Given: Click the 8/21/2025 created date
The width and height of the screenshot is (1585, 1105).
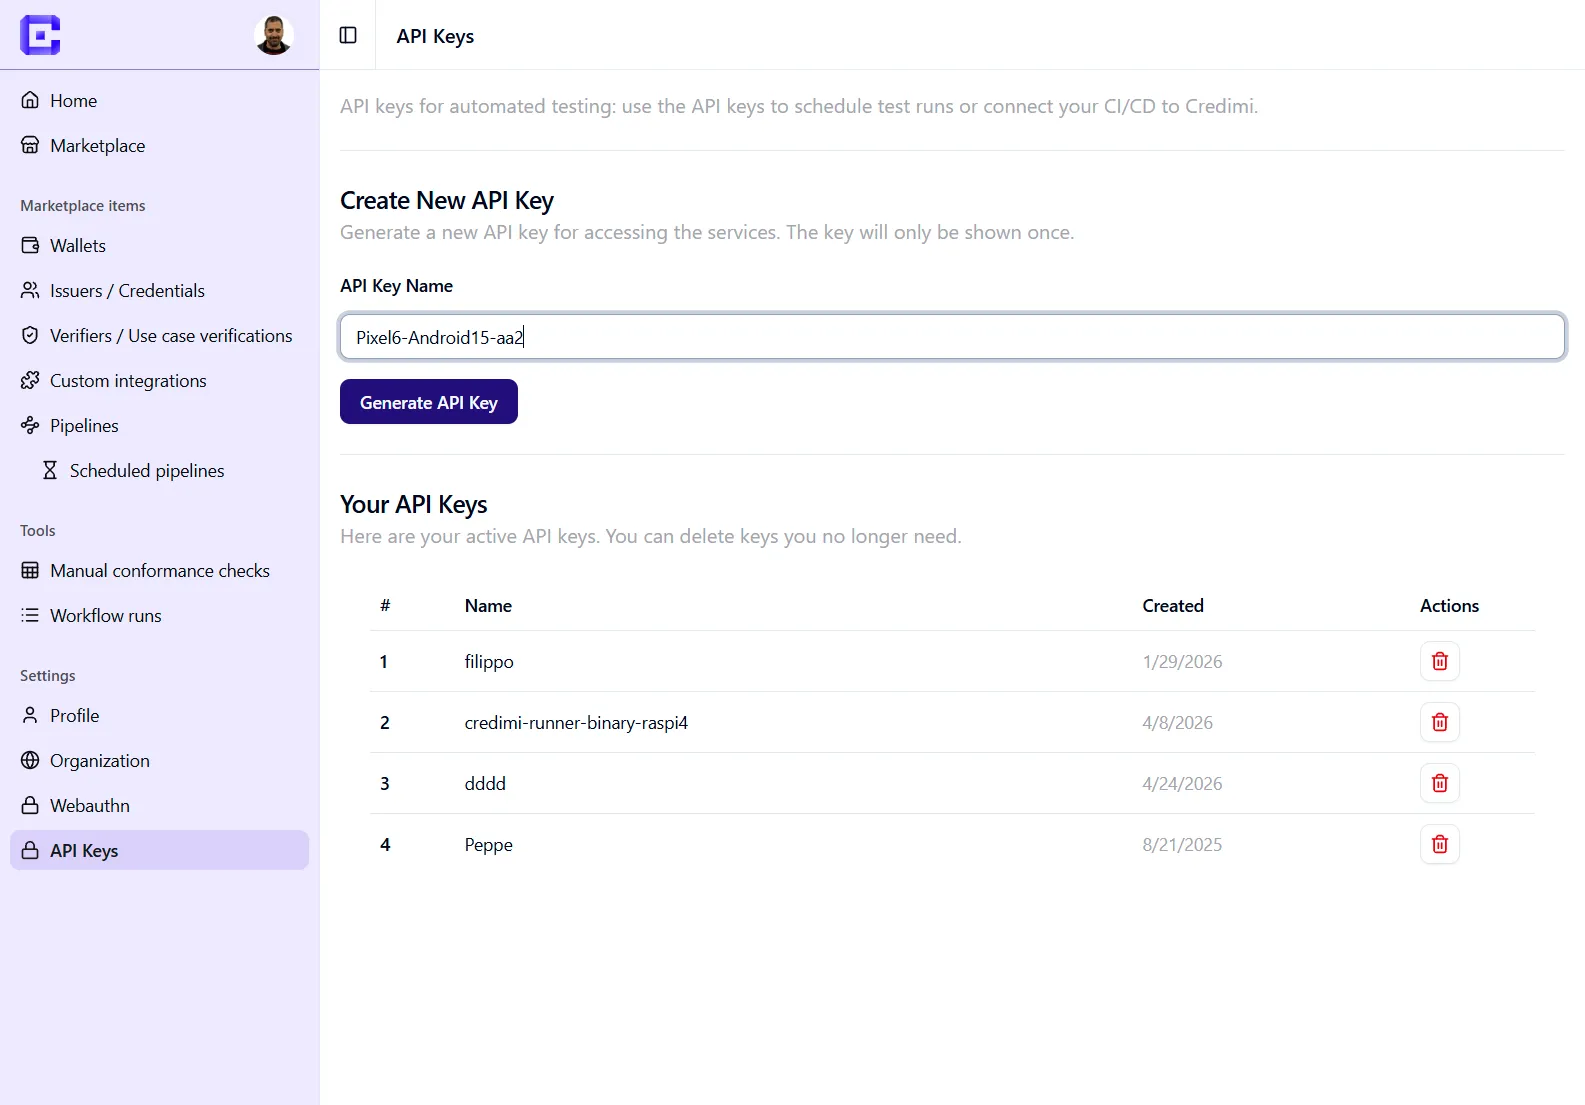Looking at the screenshot, I should pos(1182,844).
